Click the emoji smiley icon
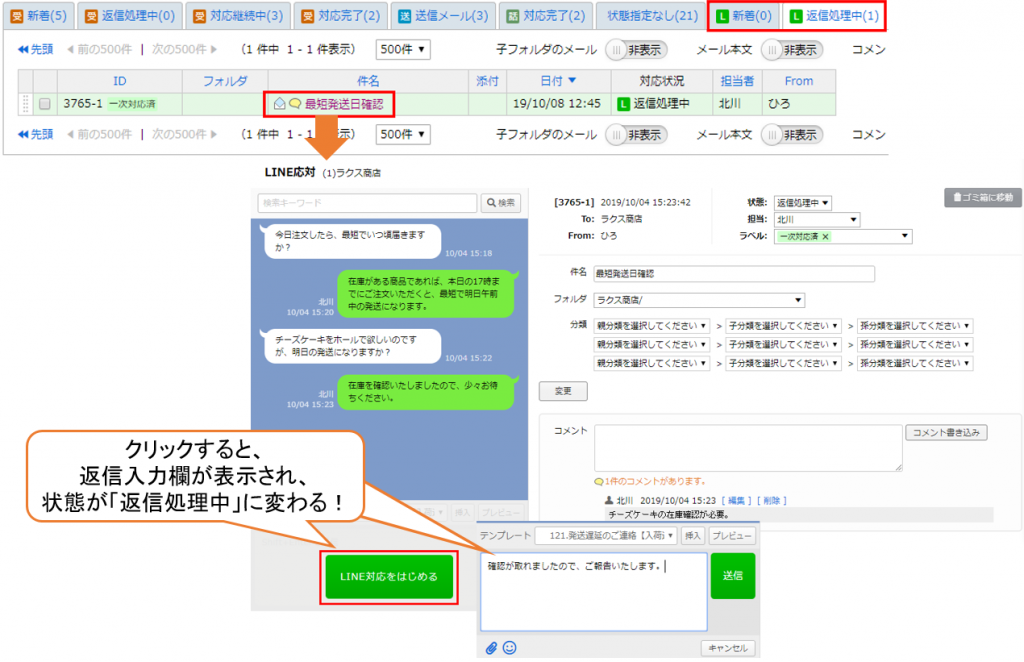Image resolution: width=1024 pixels, height=662 pixels. pos(510,648)
